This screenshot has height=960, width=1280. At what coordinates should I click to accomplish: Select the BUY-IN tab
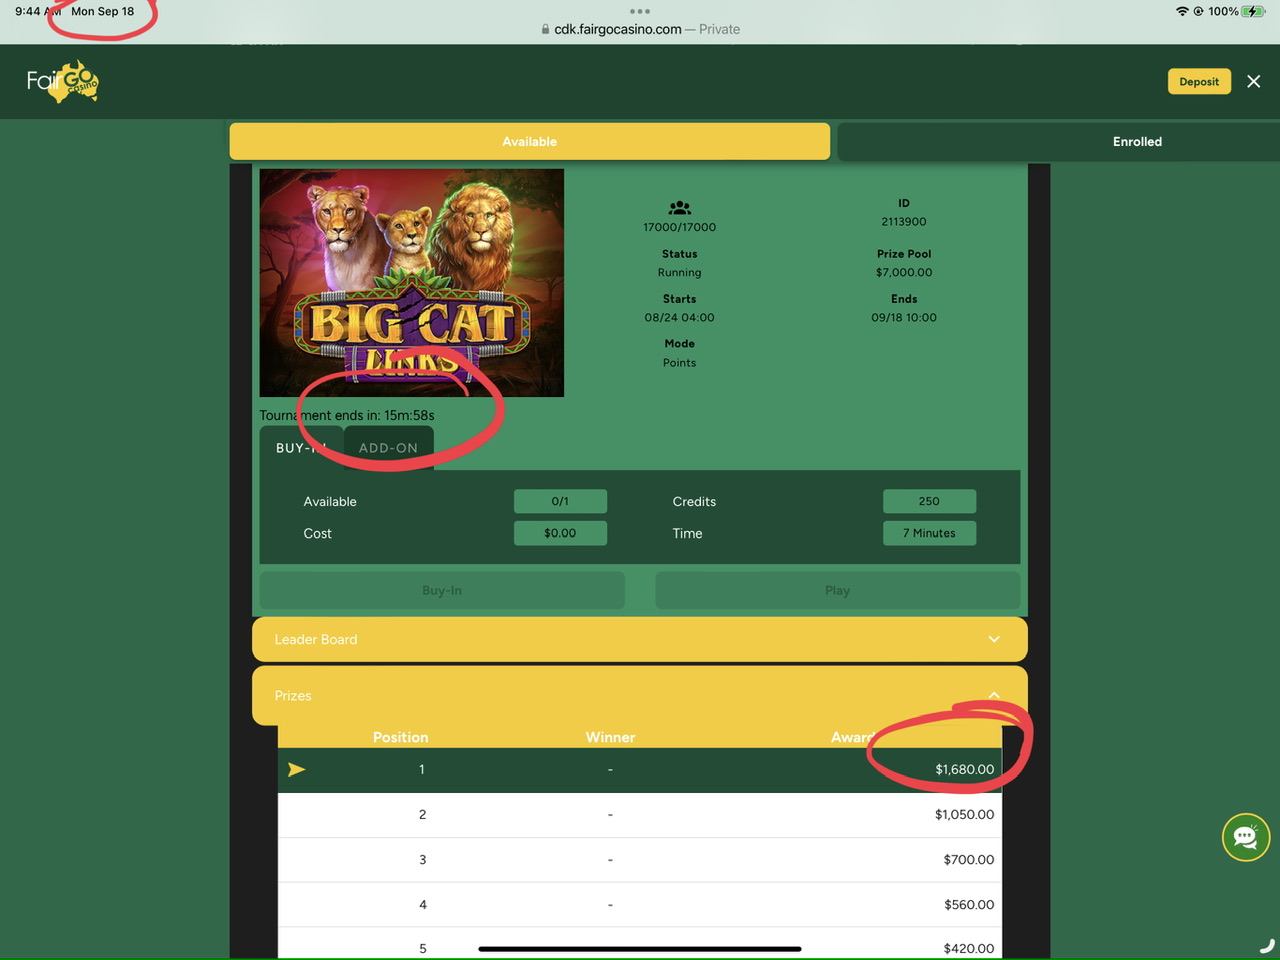[301, 448]
